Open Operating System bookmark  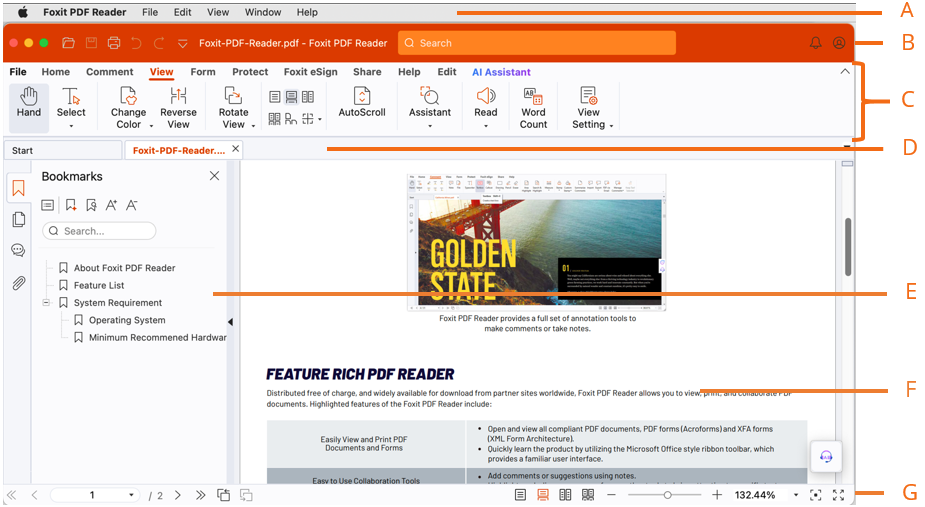(127, 320)
